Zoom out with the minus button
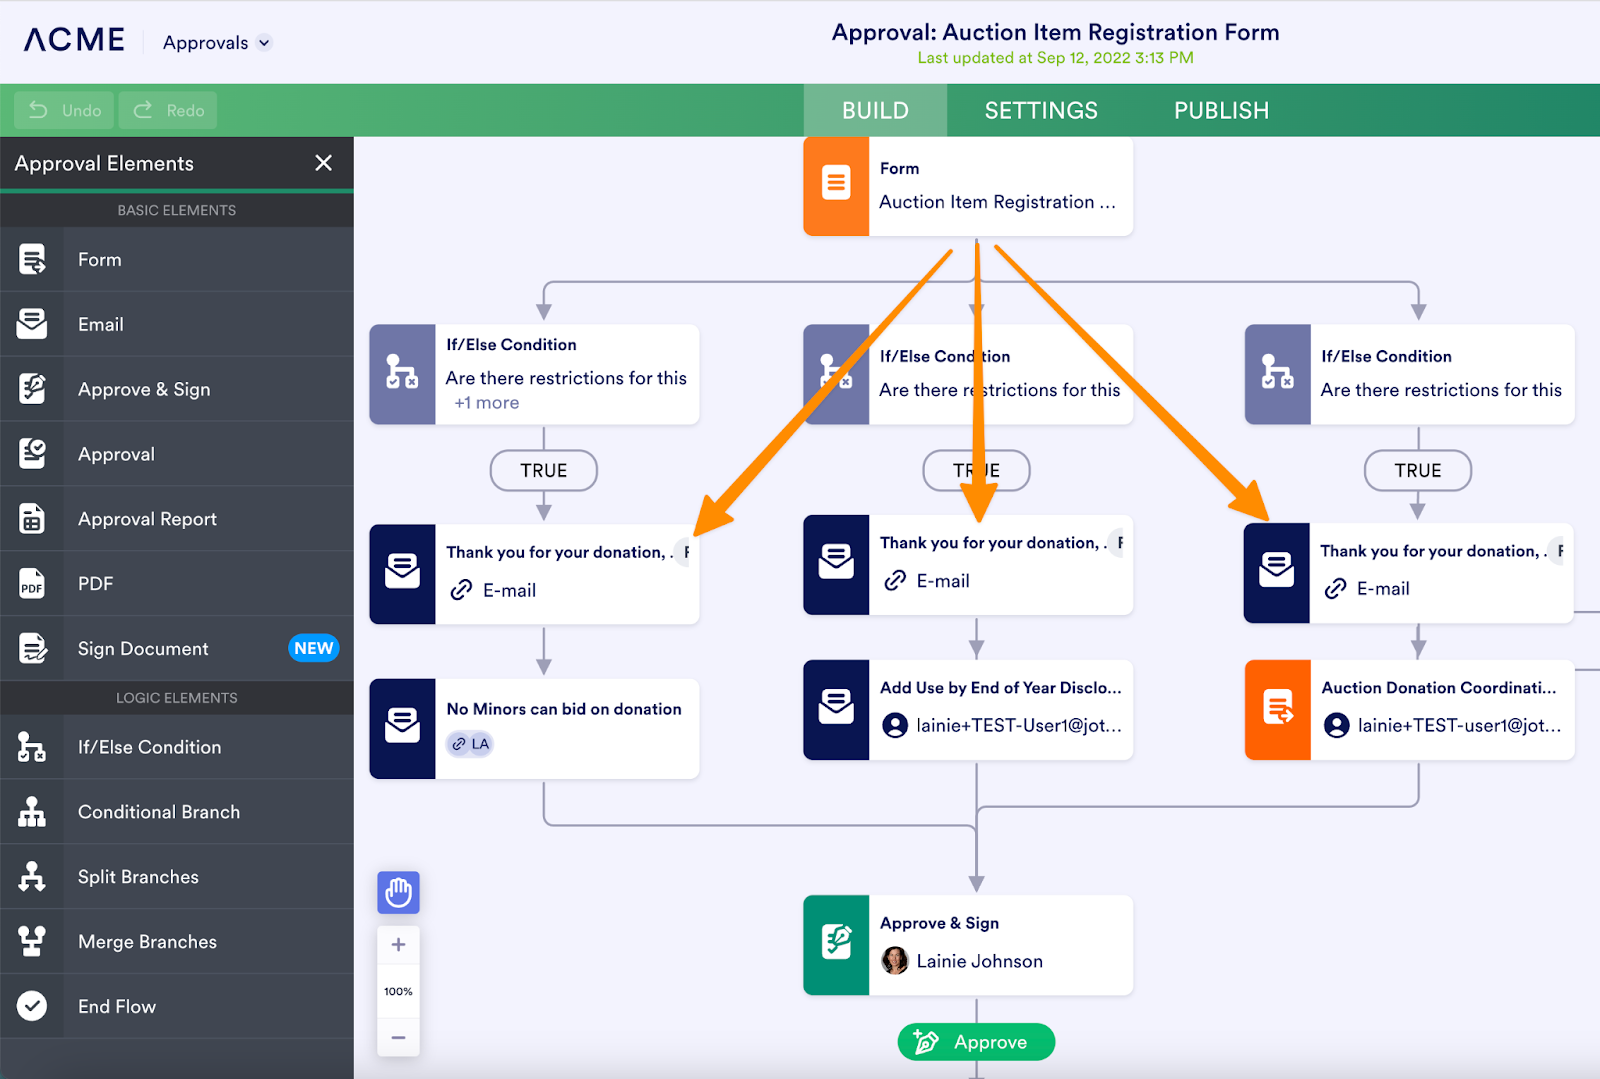The image size is (1600, 1079). [x=398, y=1037]
